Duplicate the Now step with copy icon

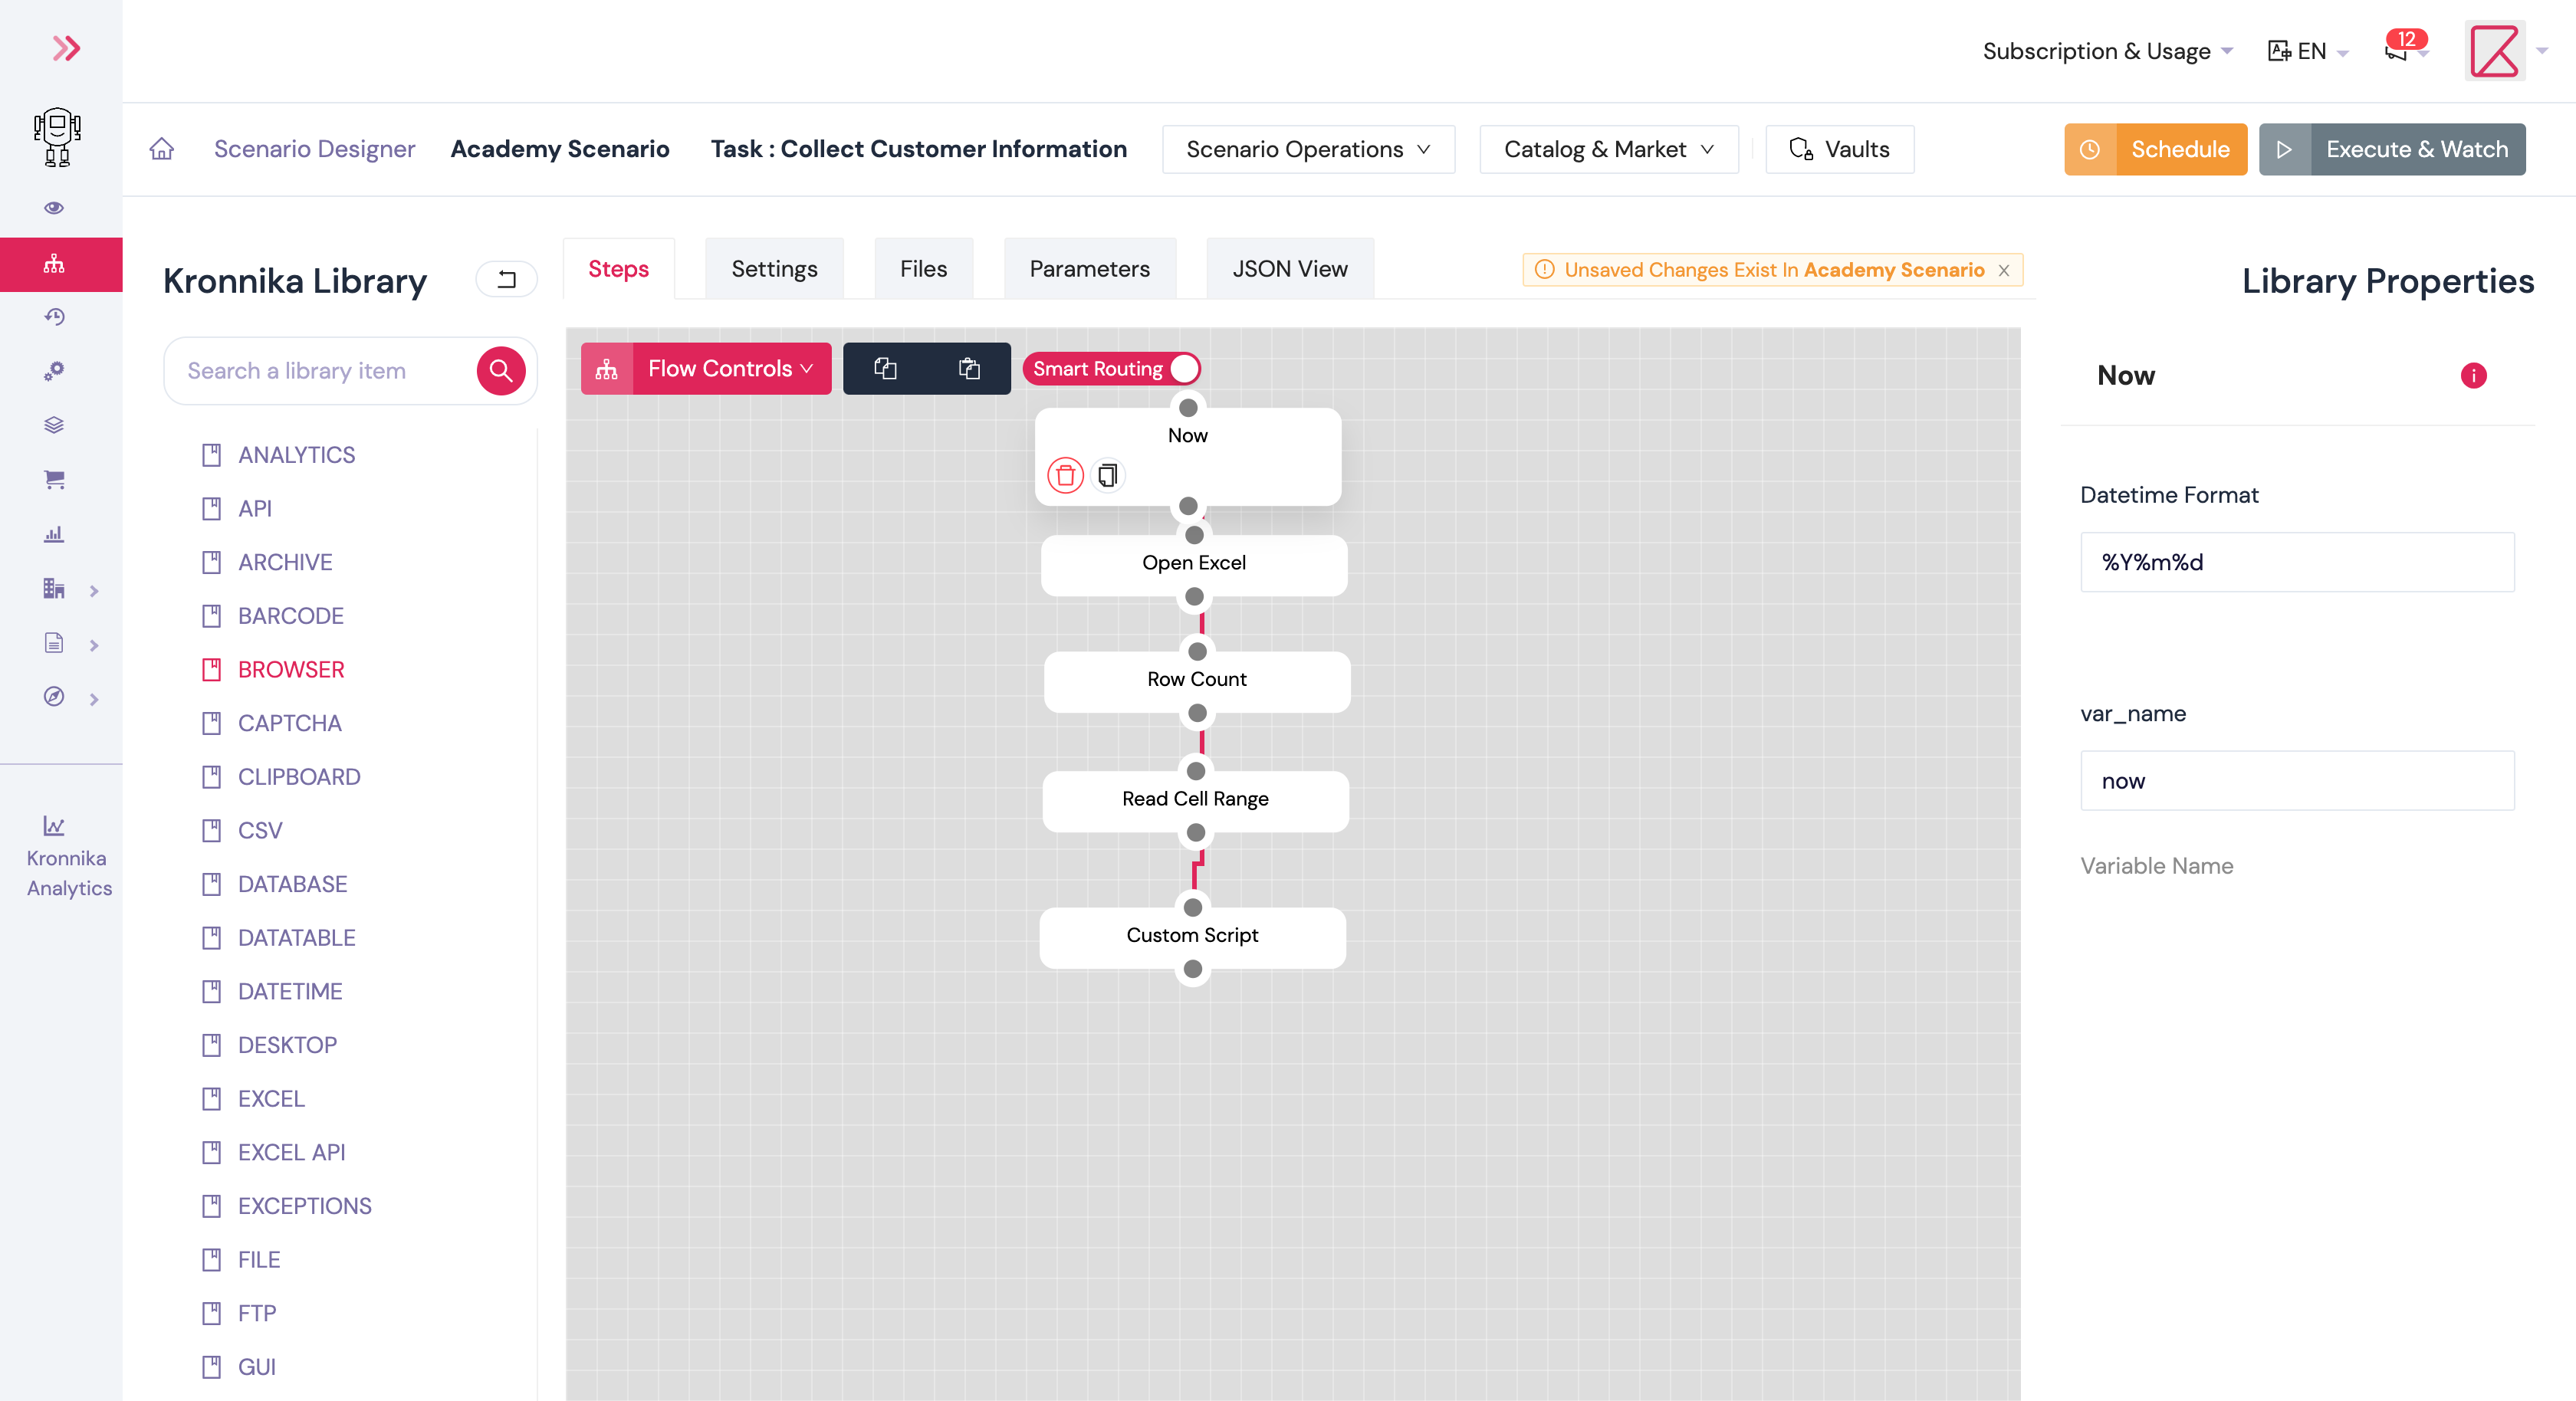pyautogui.click(x=1106, y=476)
